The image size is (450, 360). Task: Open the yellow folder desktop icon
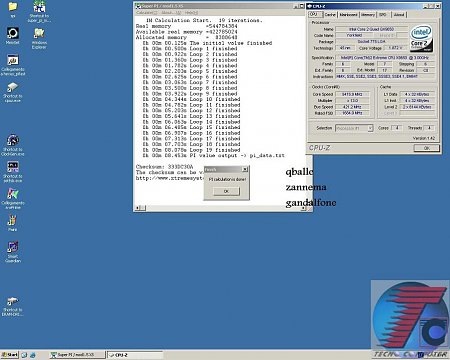click(13, 9)
